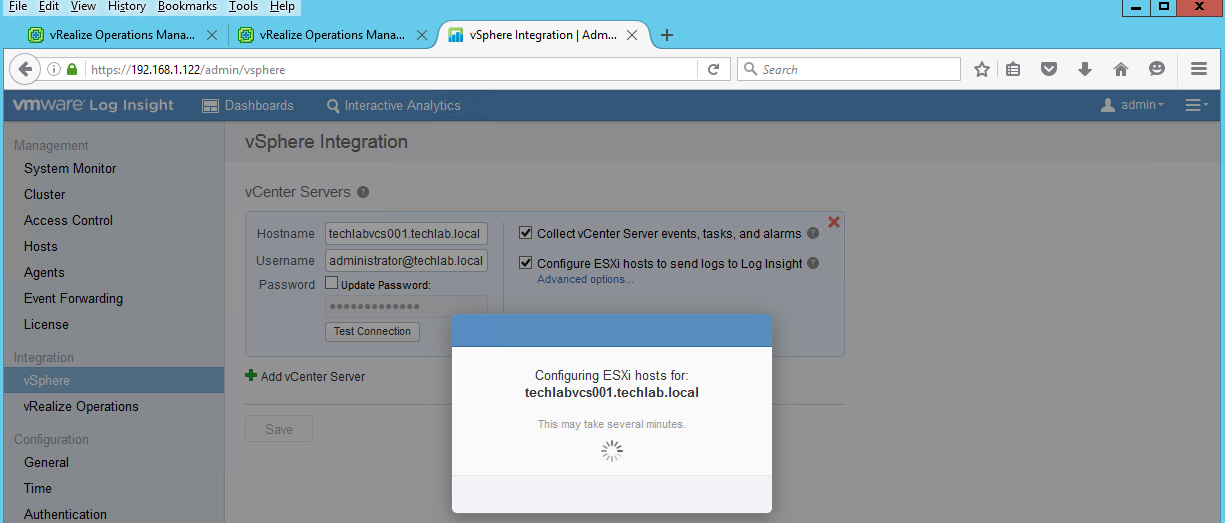The image size is (1225, 523).
Task: Open the bookmarks list icon
Action: click(x=1013, y=69)
